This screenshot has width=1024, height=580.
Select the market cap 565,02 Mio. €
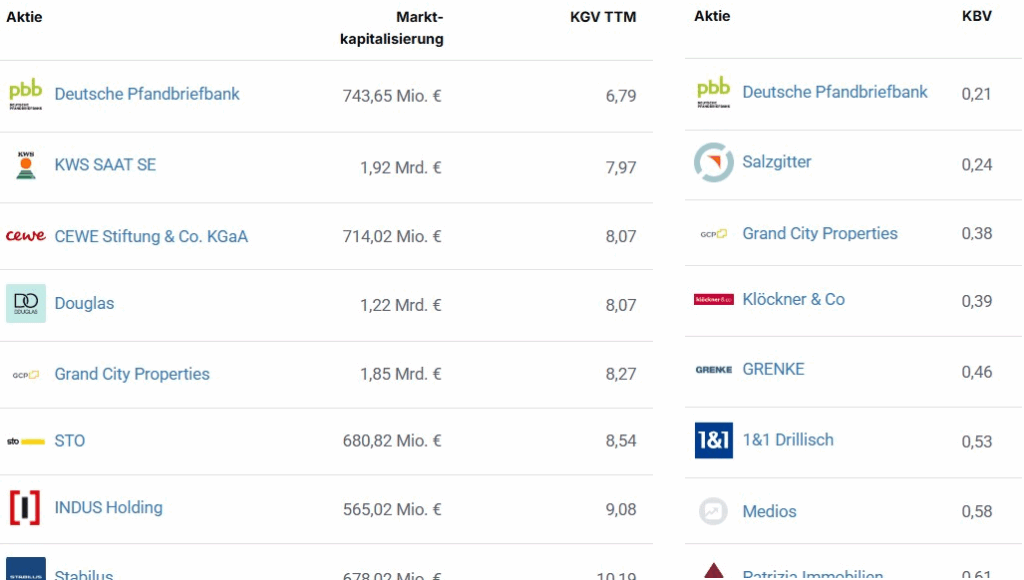point(392,509)
